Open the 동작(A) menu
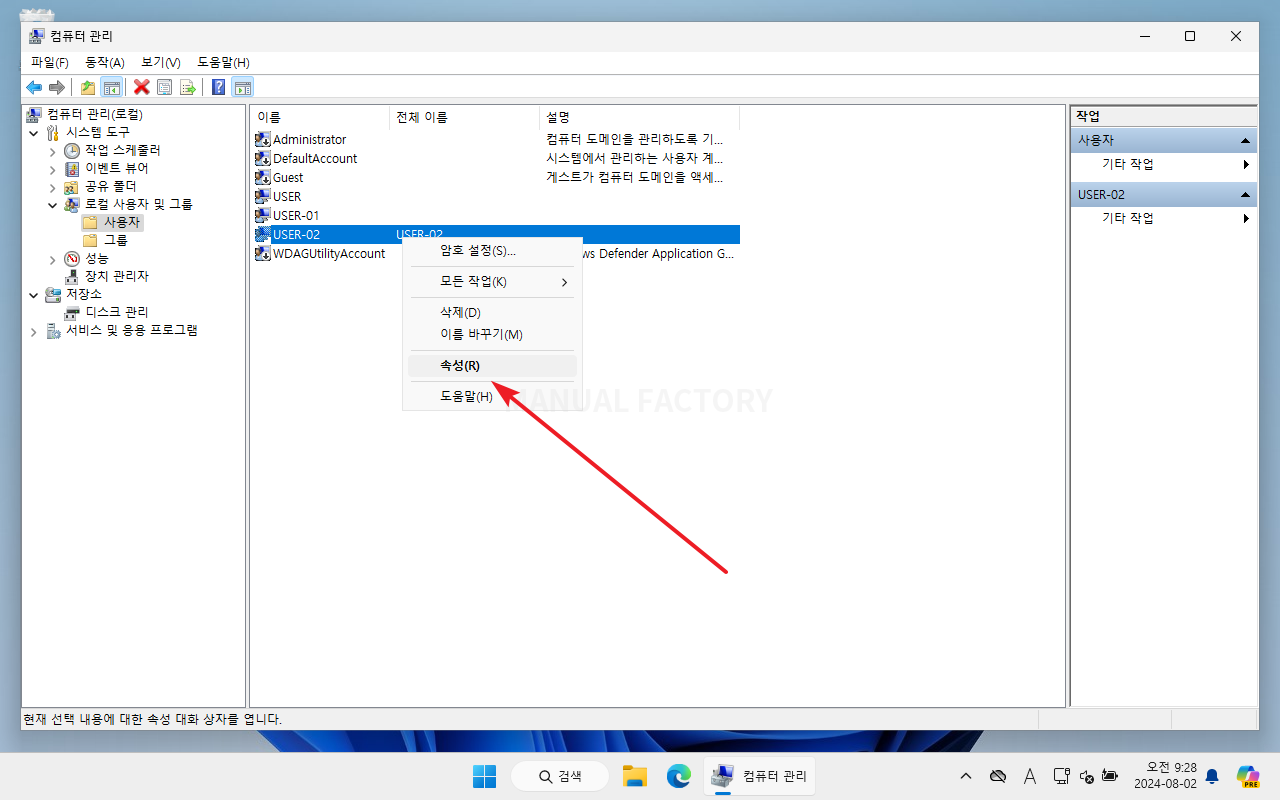 pos(105,62)
